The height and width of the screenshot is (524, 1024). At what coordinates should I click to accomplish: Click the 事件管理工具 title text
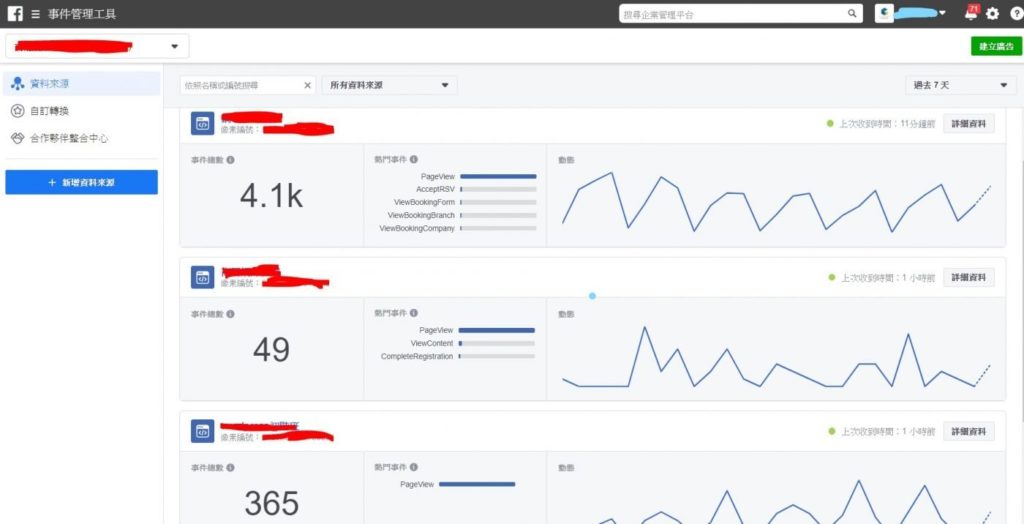coord(82,14)
